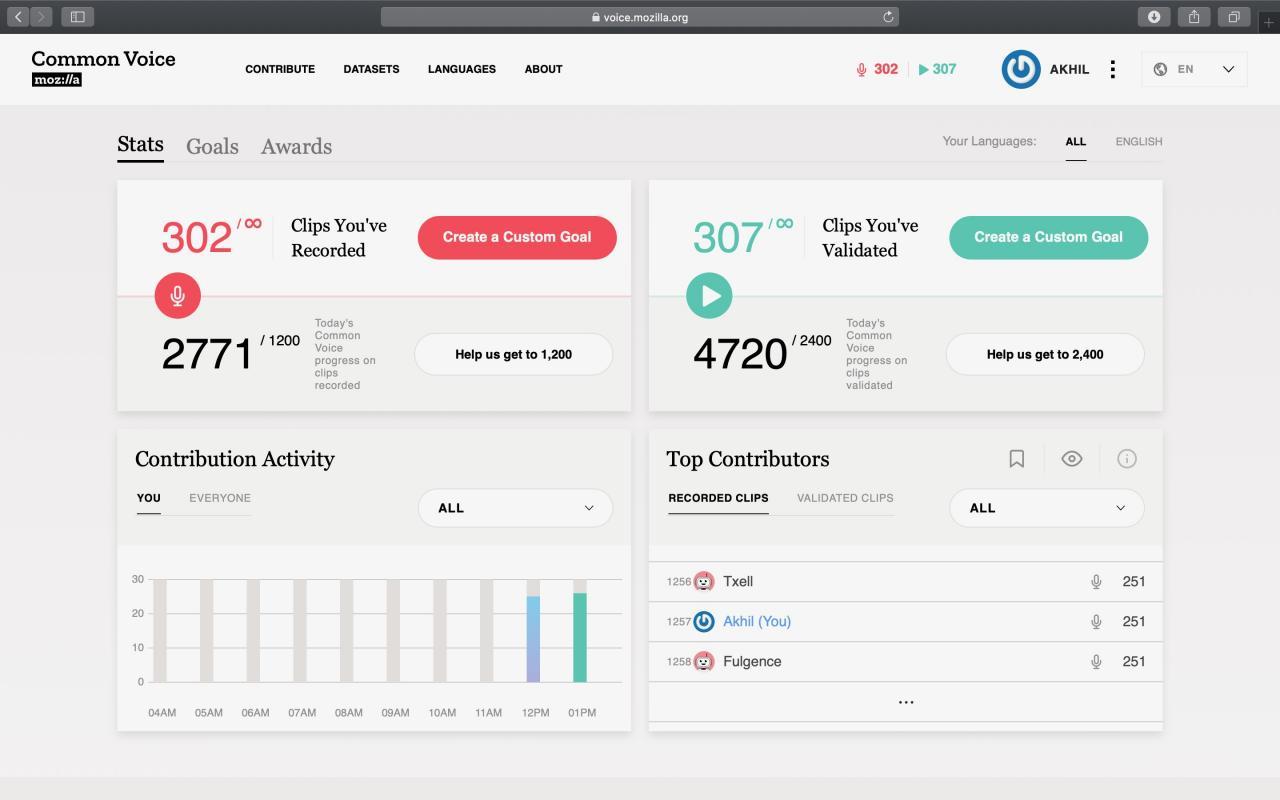
Task: Click the Akhil (You) name link
Action: [x=757, y=621]
